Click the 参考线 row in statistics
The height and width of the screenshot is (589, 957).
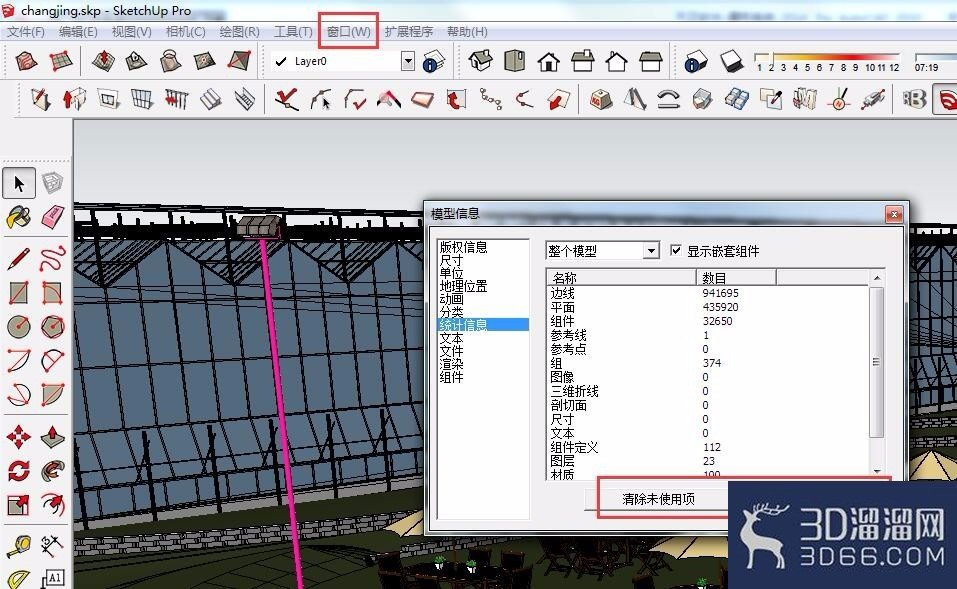708,335
